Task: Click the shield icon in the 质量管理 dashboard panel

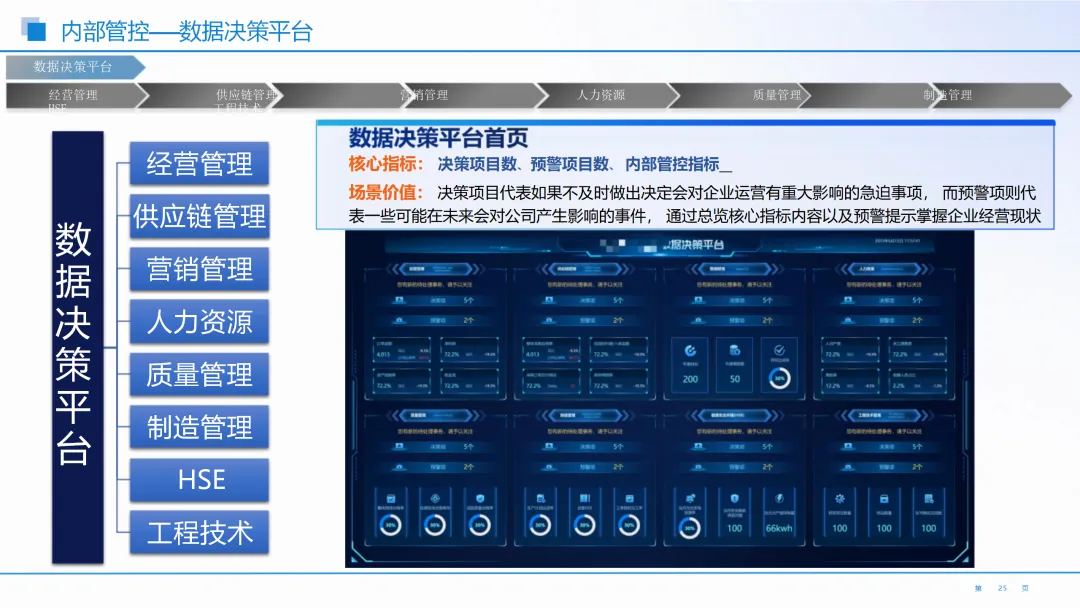Action: coord(479,499)
